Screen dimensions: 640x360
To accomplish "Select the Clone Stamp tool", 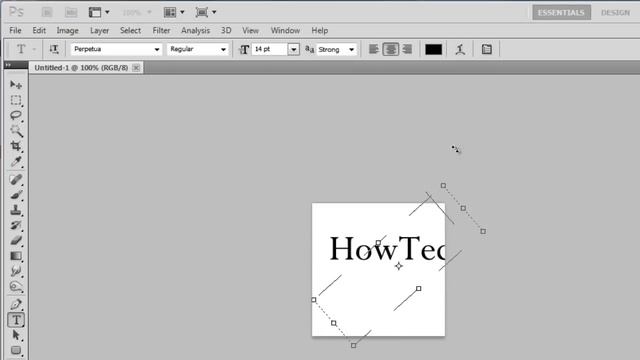I will (x=16, y=210).
